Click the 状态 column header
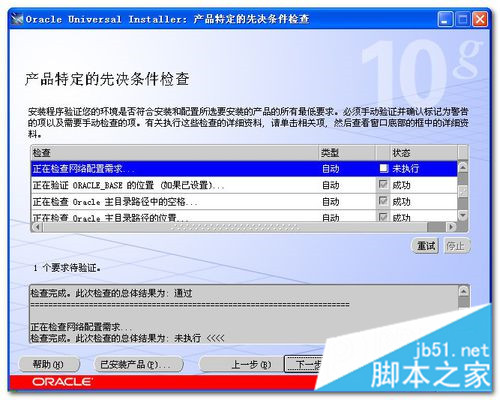The height and width of the screenshot is (400, 500). click(424, 153)
